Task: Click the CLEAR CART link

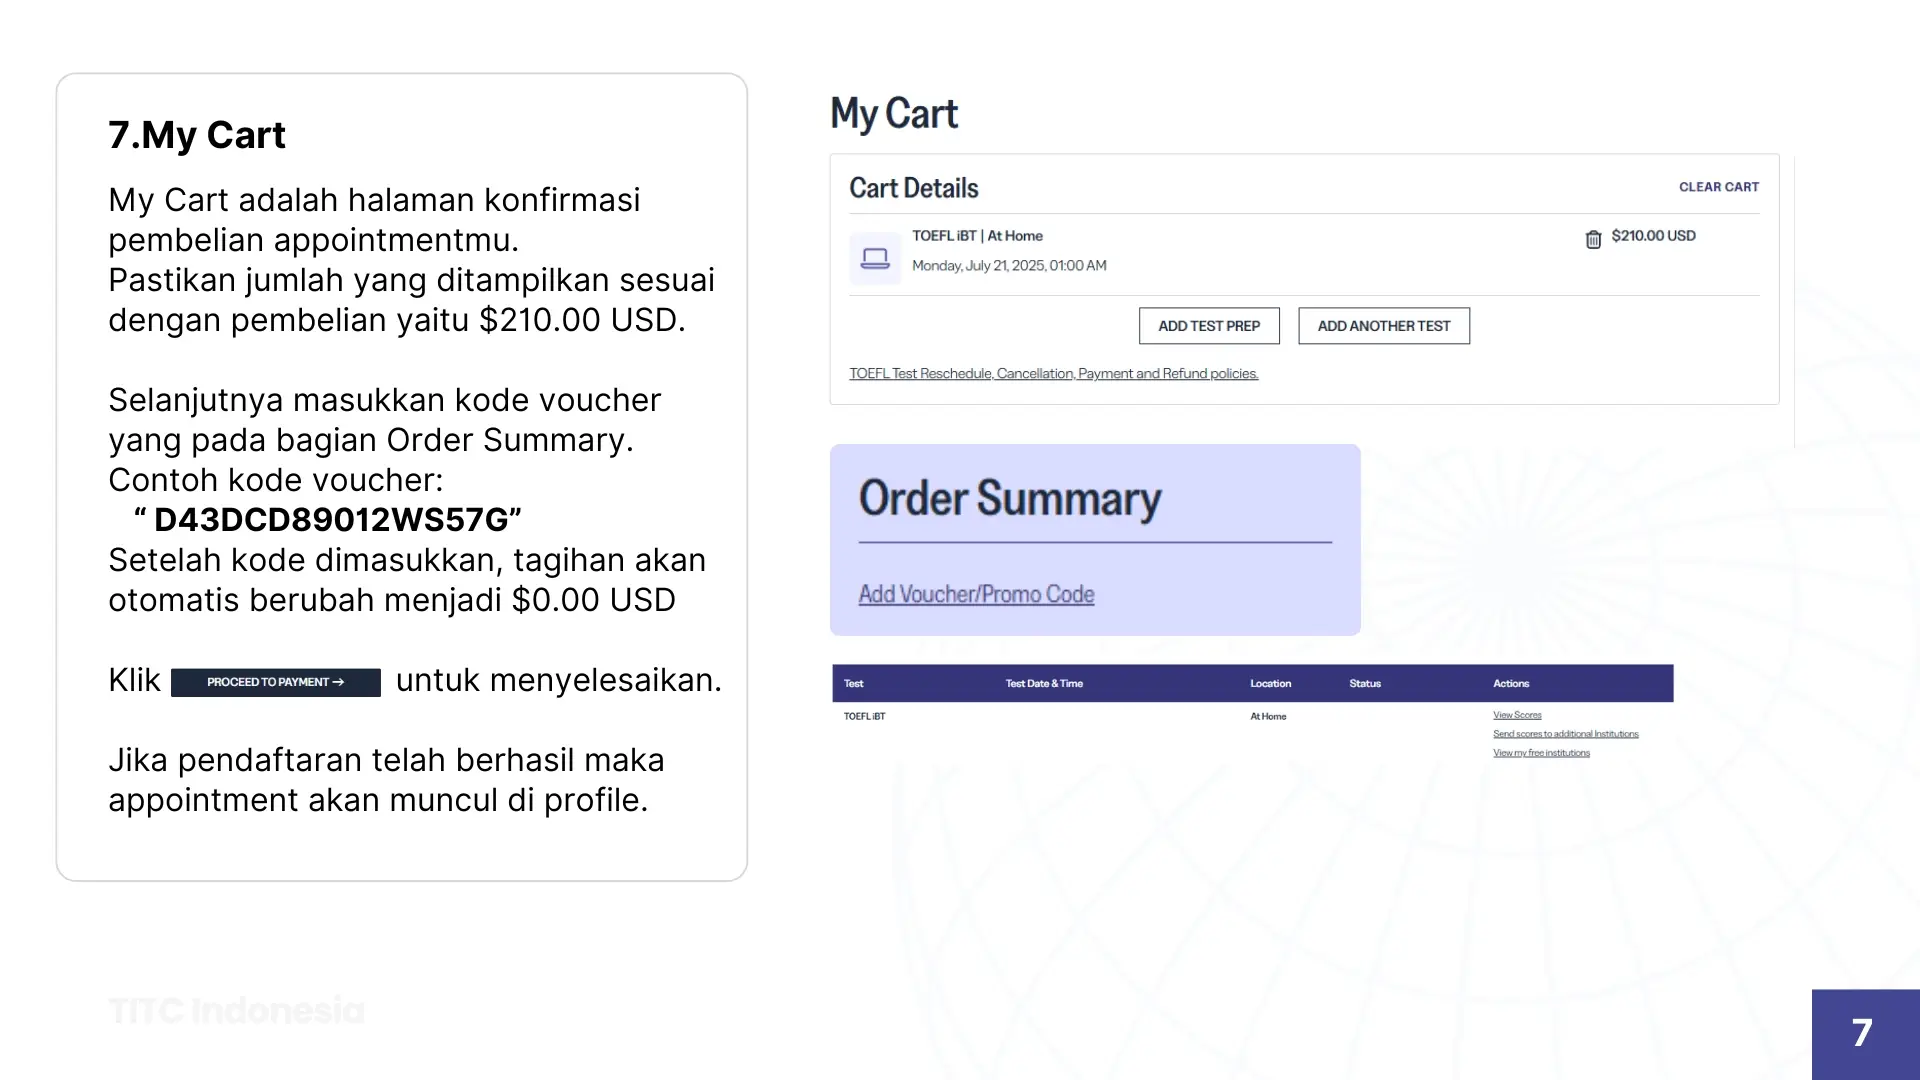Action: click(x=1718, y=187)
